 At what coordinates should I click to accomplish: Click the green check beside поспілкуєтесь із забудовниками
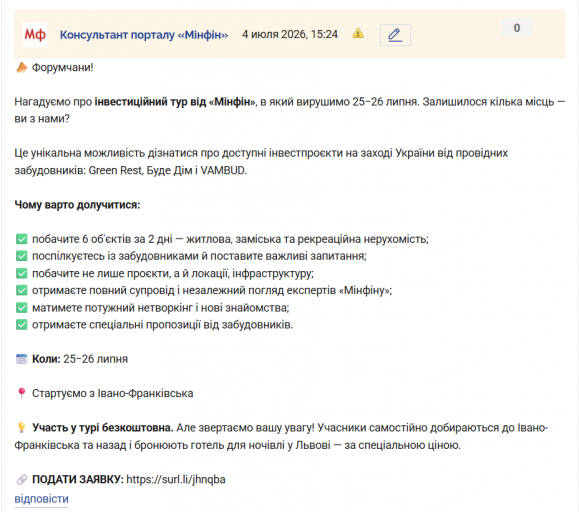[x=21, y=256]
